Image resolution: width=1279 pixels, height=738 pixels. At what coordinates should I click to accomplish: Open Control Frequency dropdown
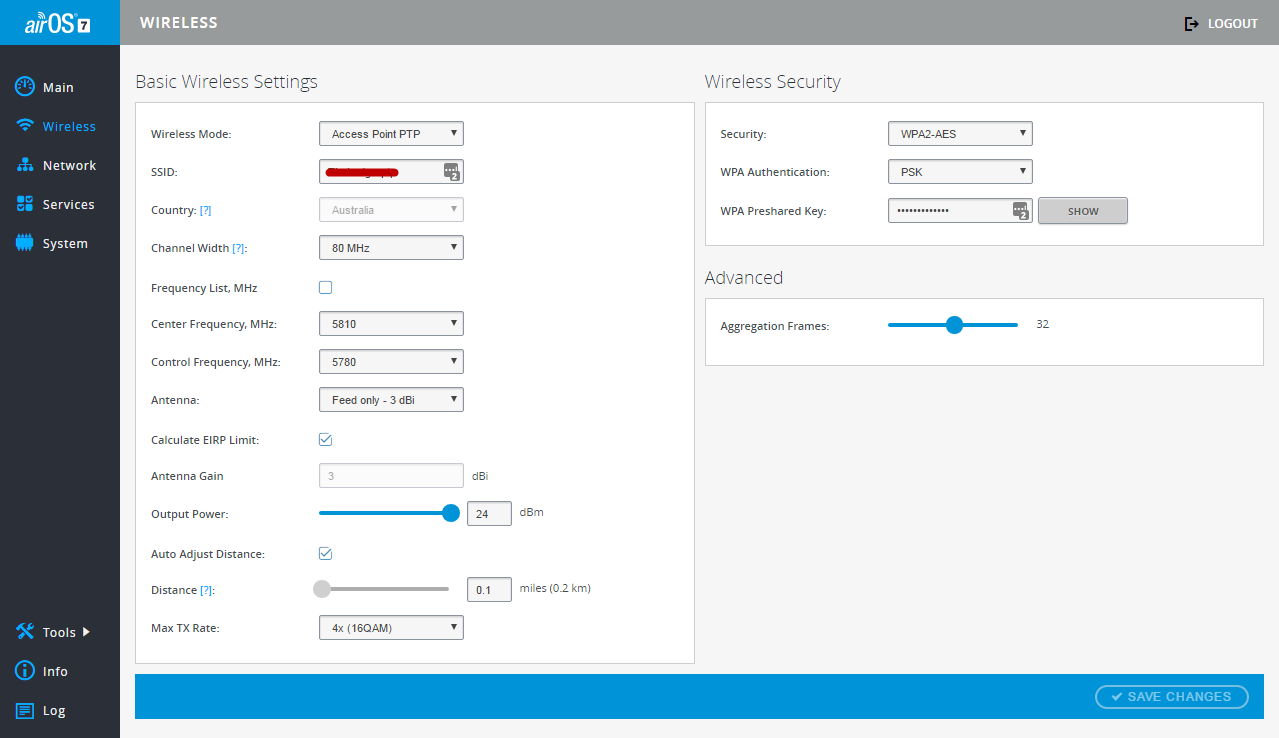coord(391,362)
